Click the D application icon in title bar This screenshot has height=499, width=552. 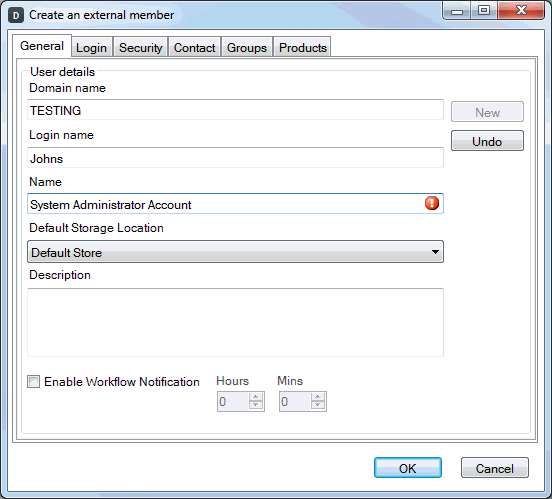pyautogui.click(x=16, y=15)
